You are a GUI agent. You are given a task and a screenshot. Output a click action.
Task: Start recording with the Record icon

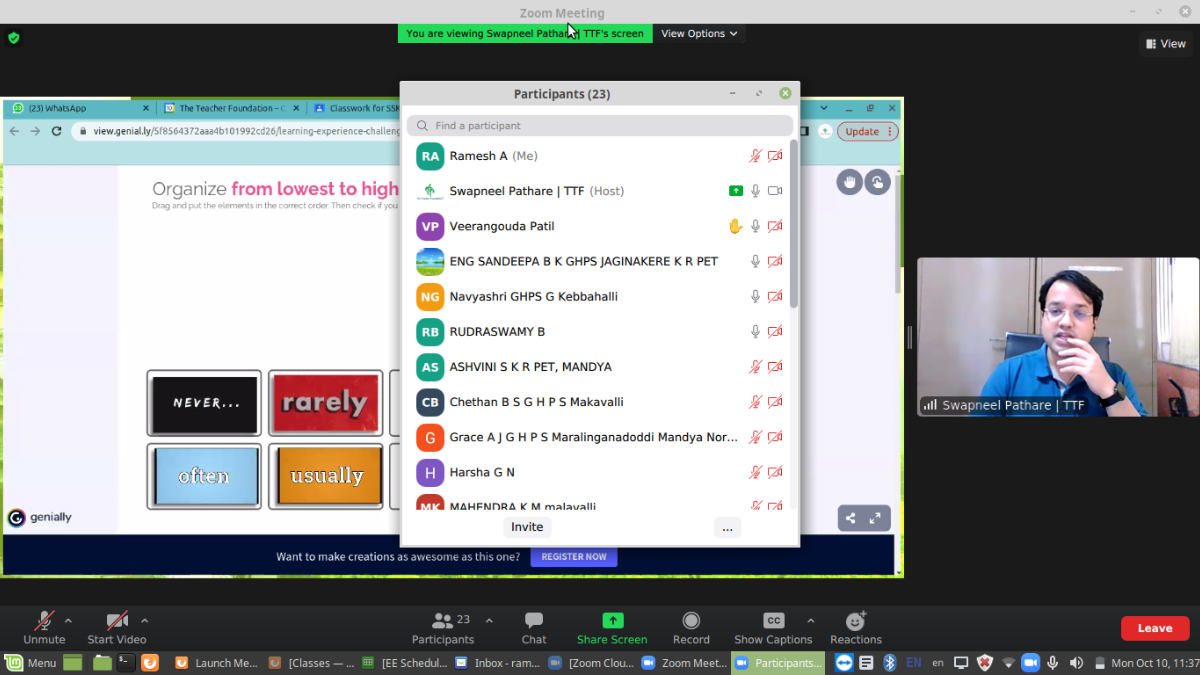coord(691,621)
